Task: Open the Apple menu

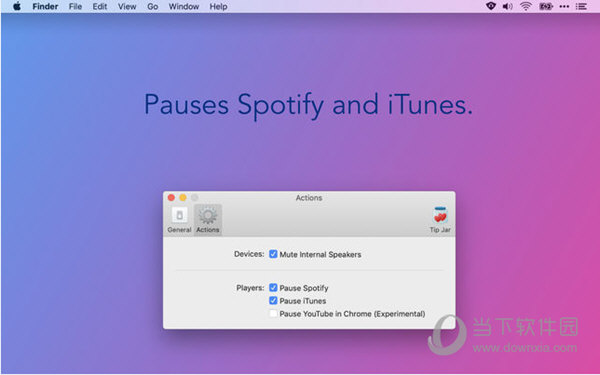Action: (x=17, y=7)
